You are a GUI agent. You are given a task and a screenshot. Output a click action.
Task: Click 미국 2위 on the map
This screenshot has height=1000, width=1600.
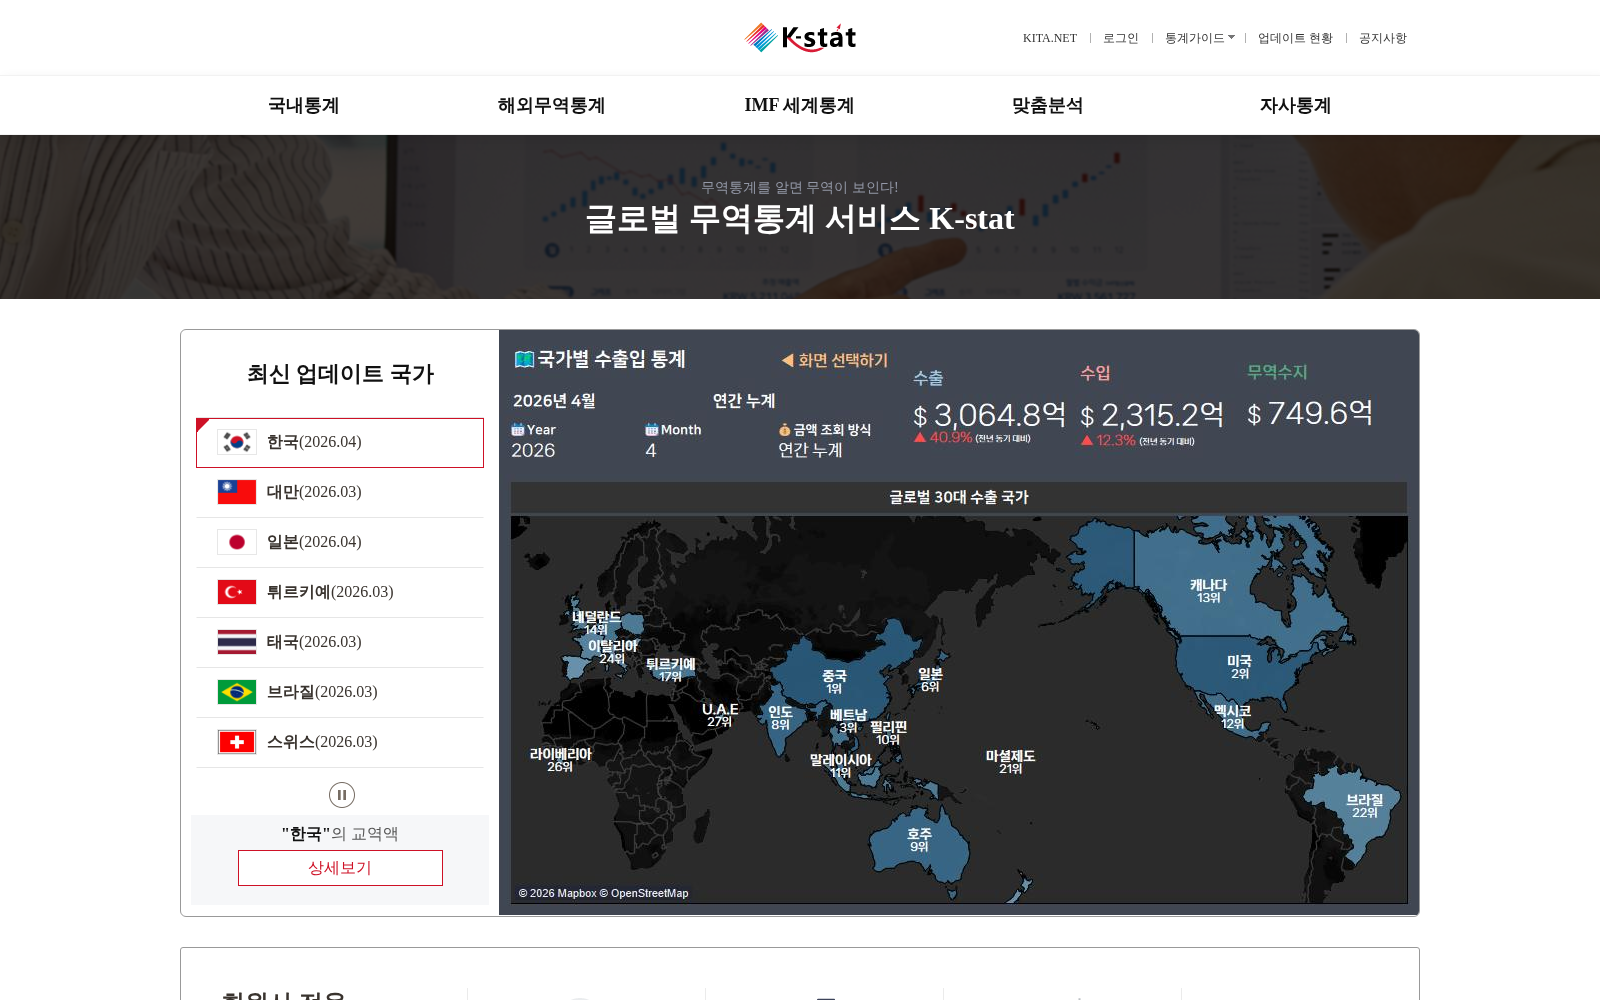tap(1239, 667)
